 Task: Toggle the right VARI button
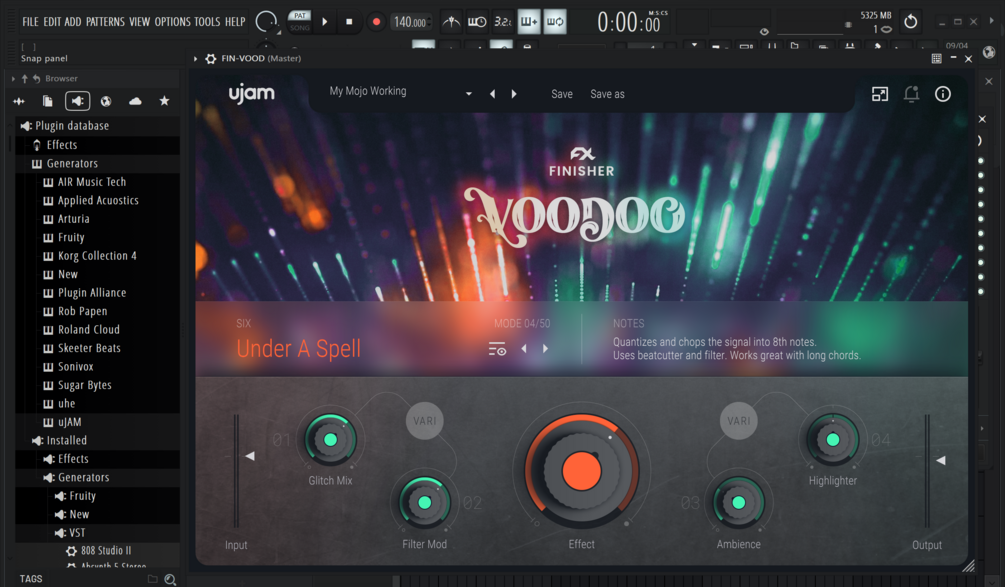[738, 421]
